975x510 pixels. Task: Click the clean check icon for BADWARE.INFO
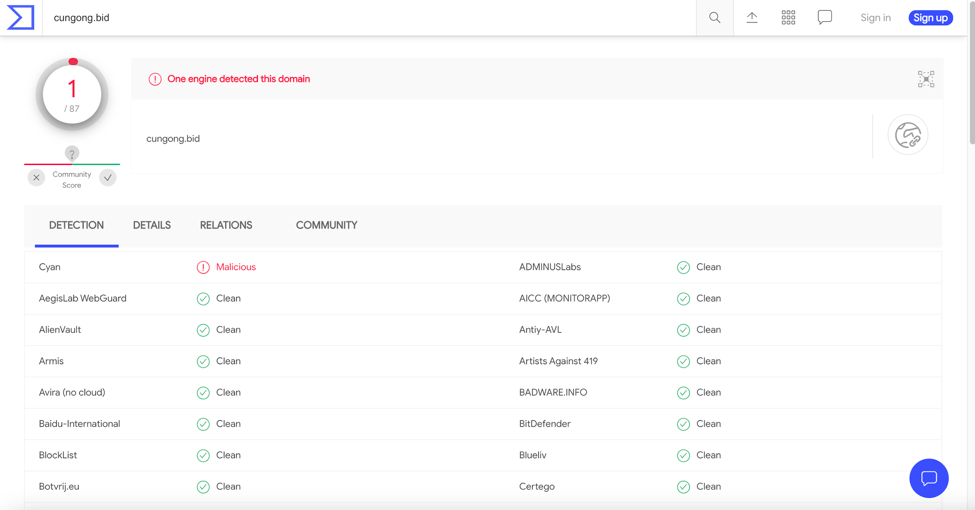[683, 392]
